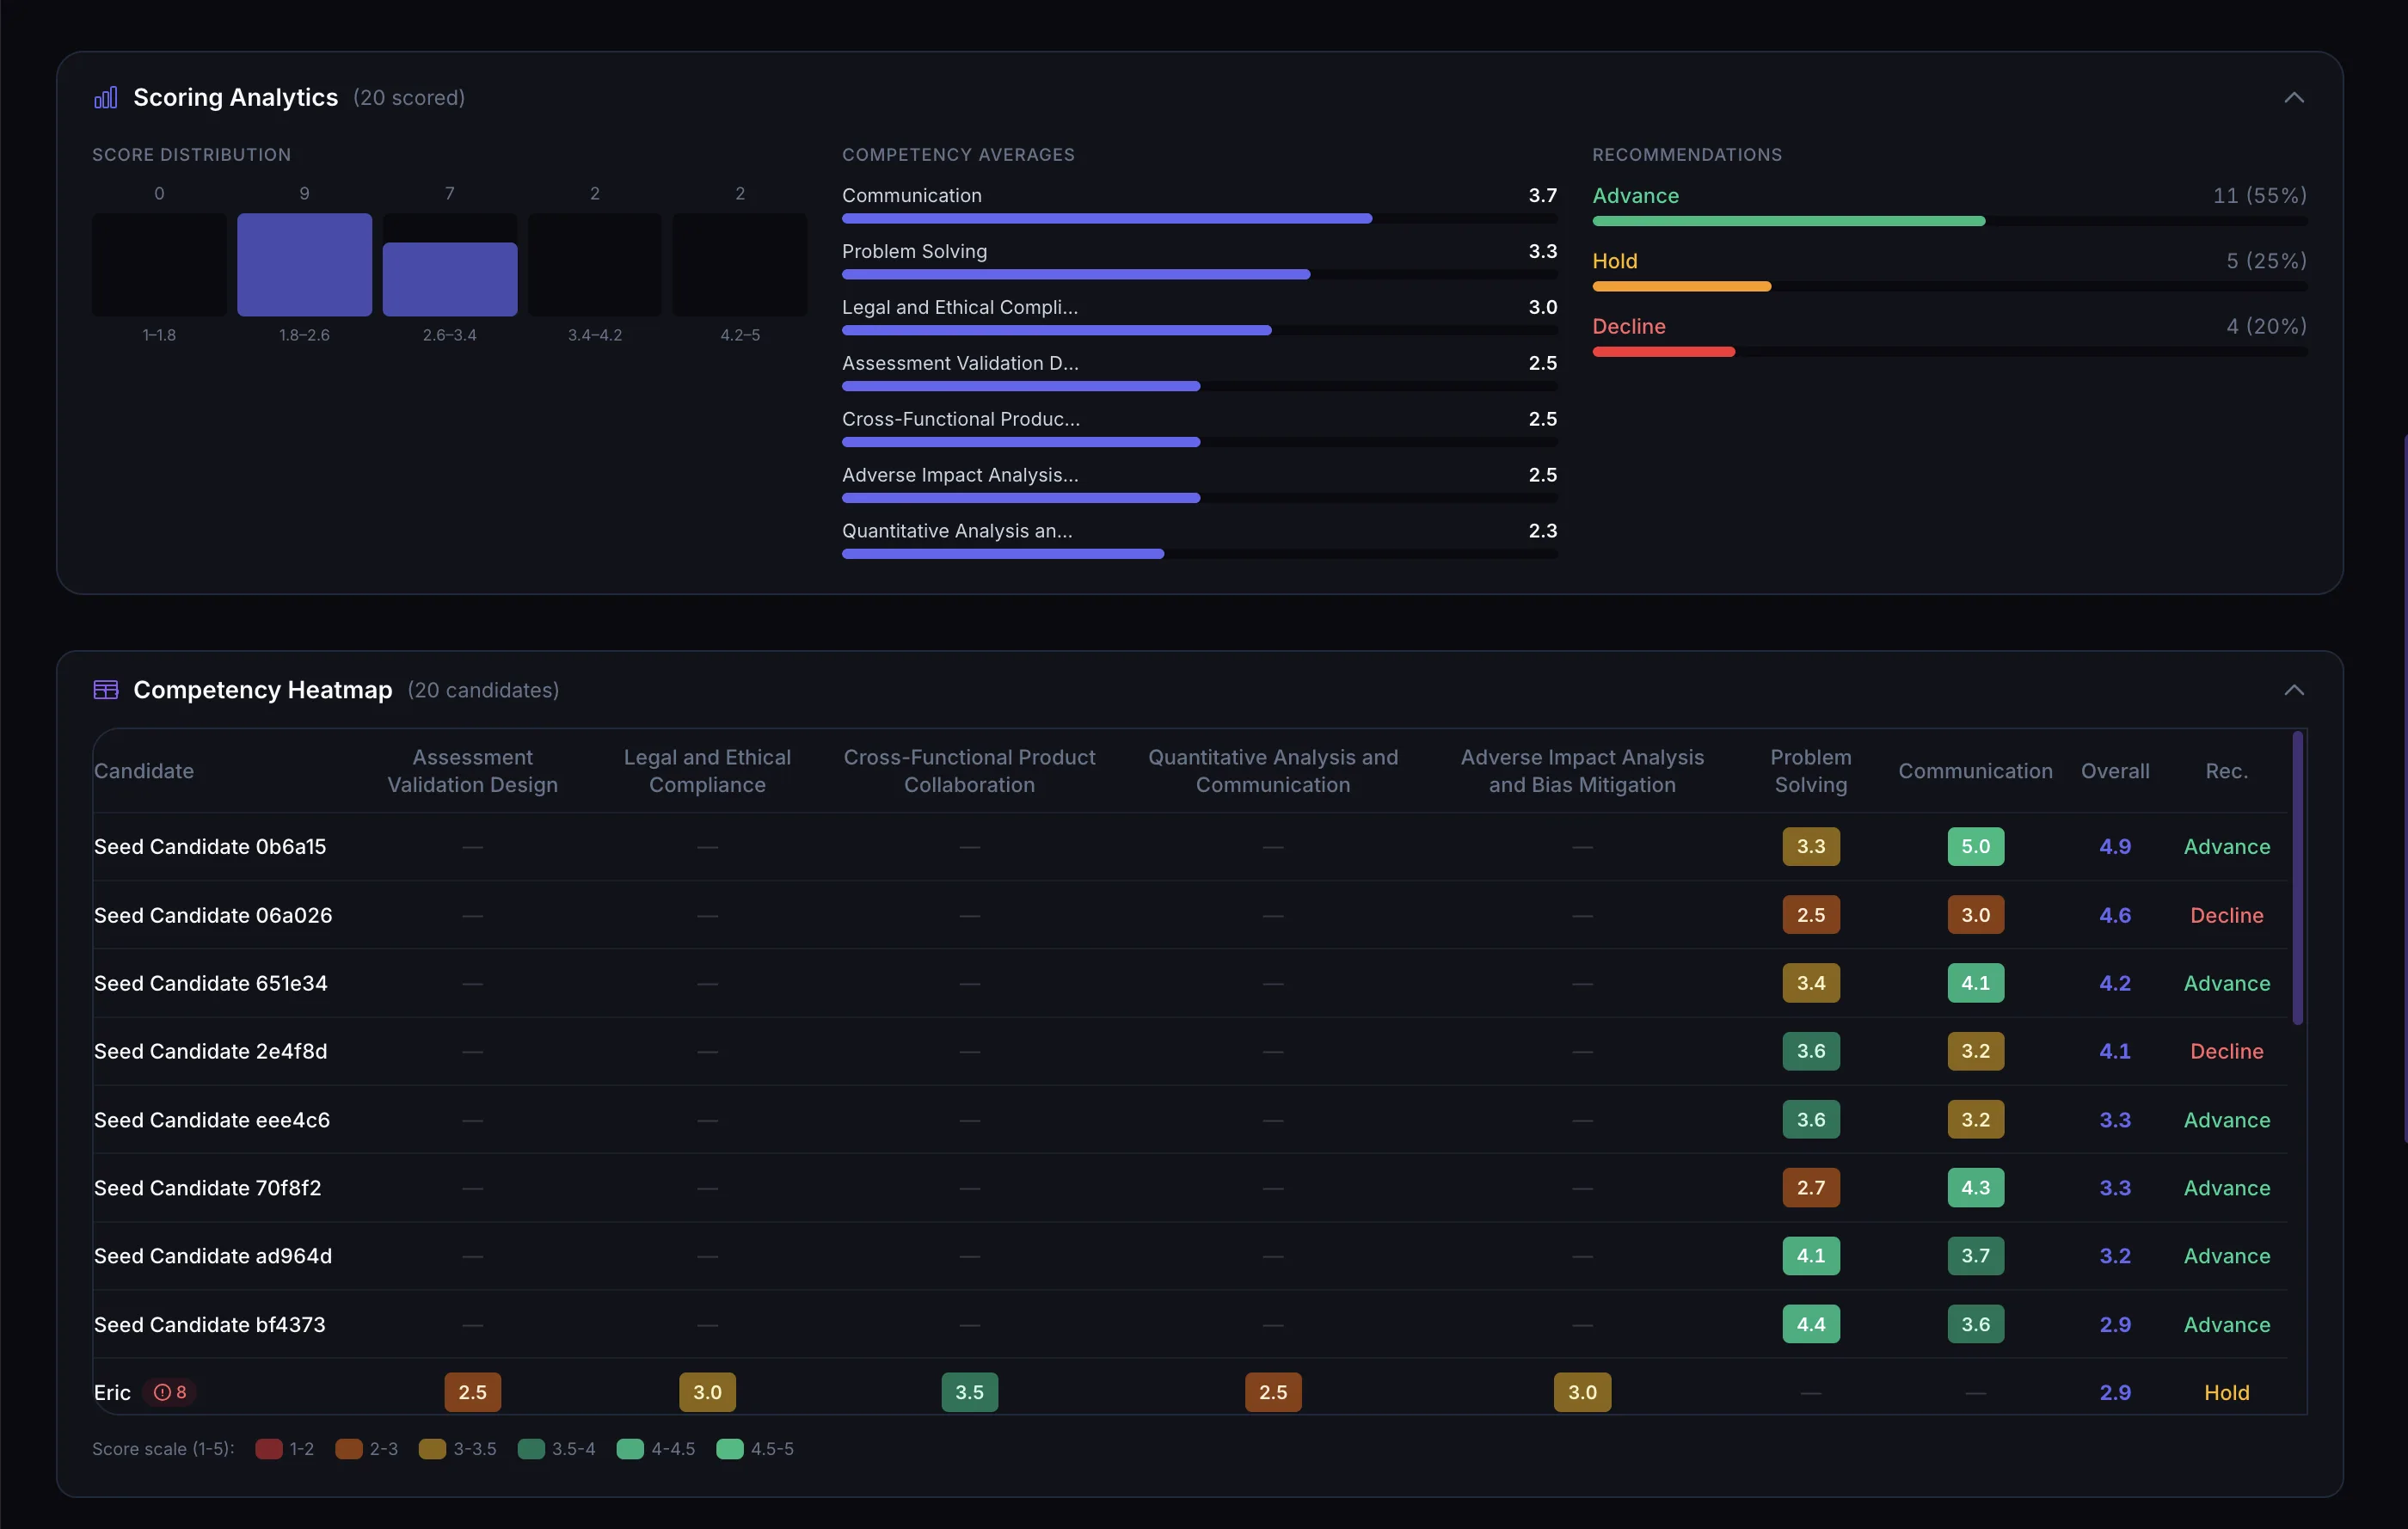This screenshot has width=2408, height=1529.
Task: Click the Decline label for candidate 2e4f8d
Action: [x=2226, y=1051]
